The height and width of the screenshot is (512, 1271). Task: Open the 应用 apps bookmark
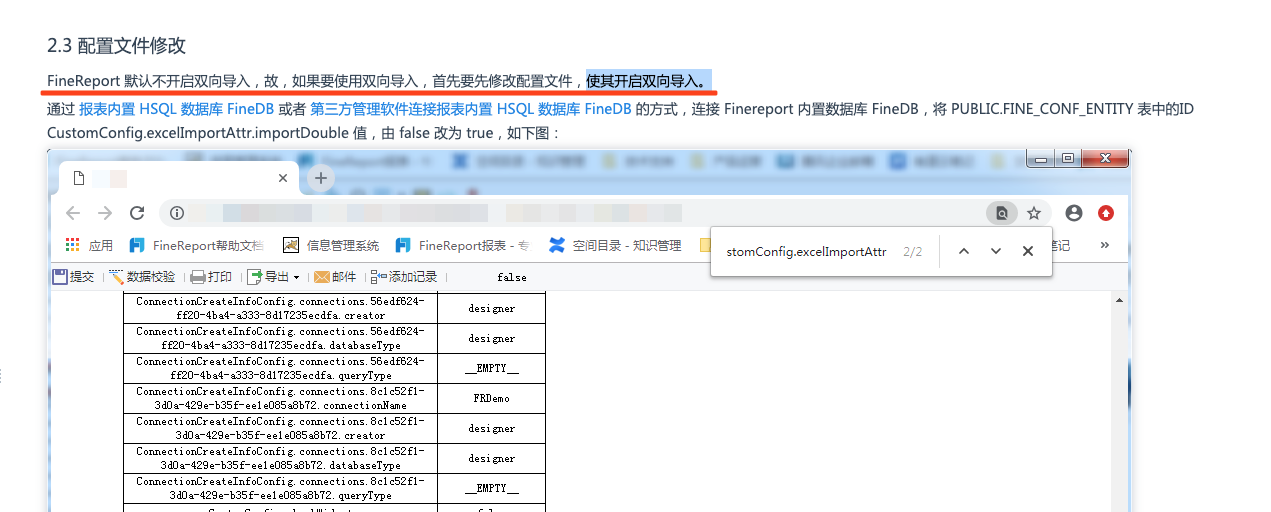(x=89, y=245)
